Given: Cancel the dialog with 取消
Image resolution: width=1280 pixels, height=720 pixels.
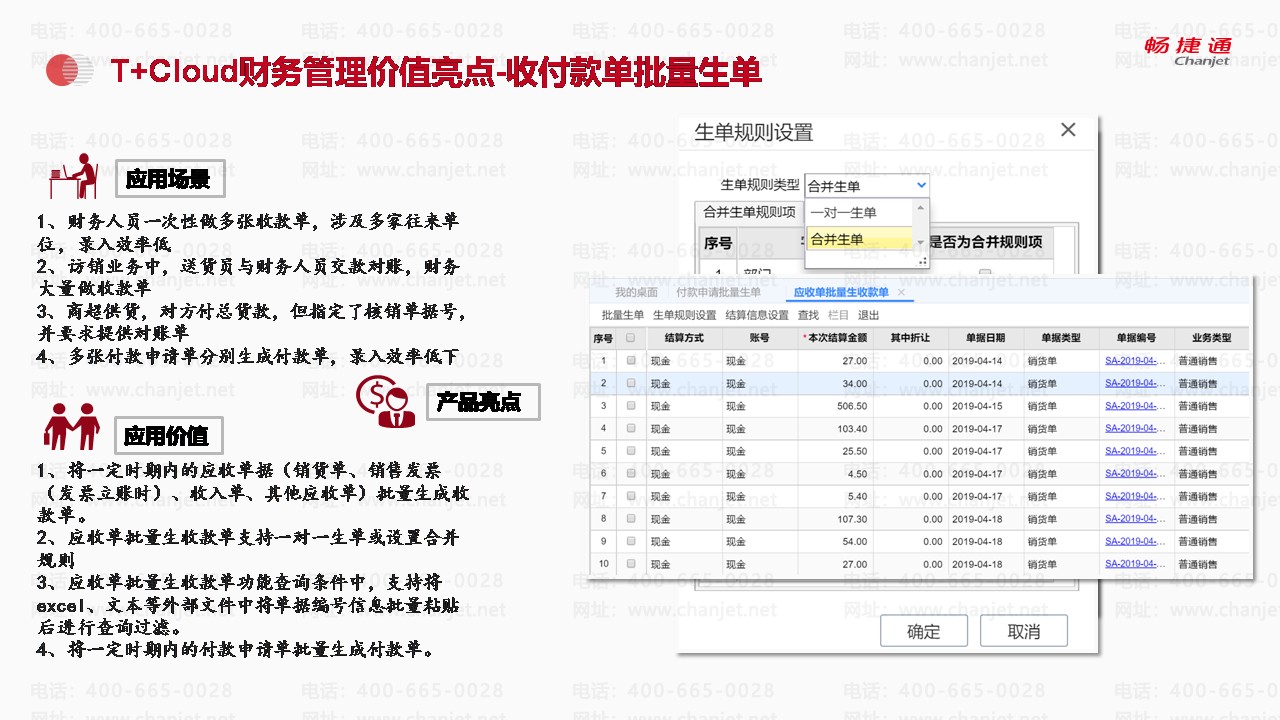Looking at the screenshot, I should (1024, 631).
